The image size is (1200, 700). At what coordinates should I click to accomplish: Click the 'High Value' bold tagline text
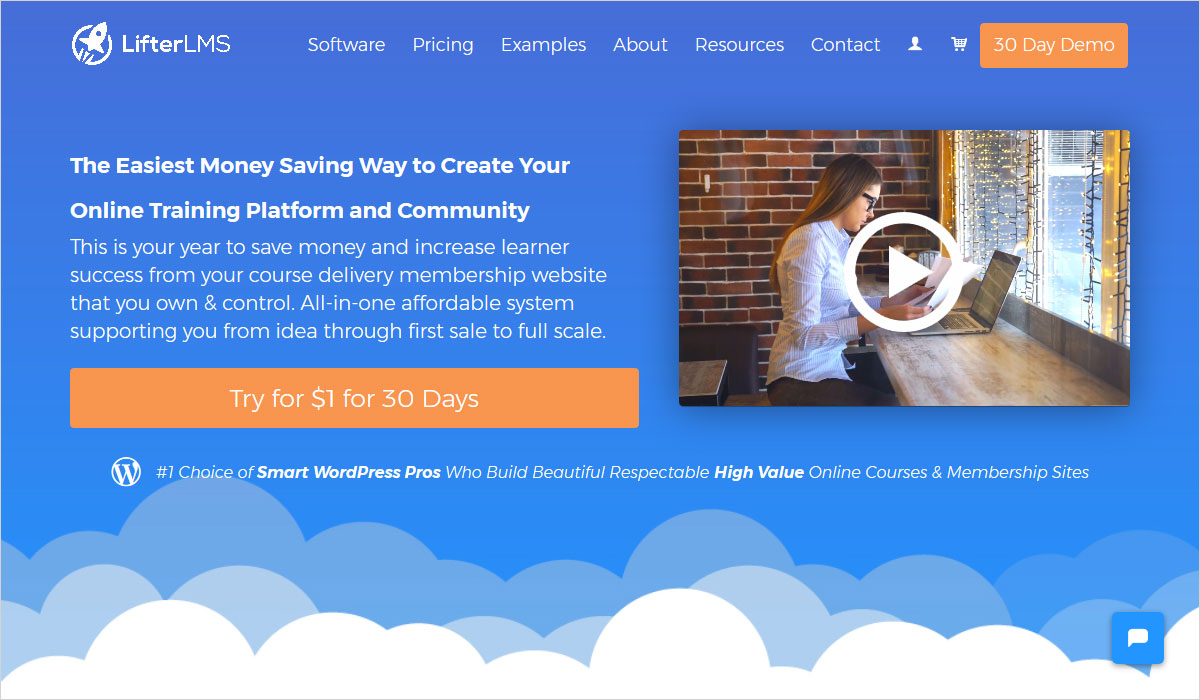point(758,472)
